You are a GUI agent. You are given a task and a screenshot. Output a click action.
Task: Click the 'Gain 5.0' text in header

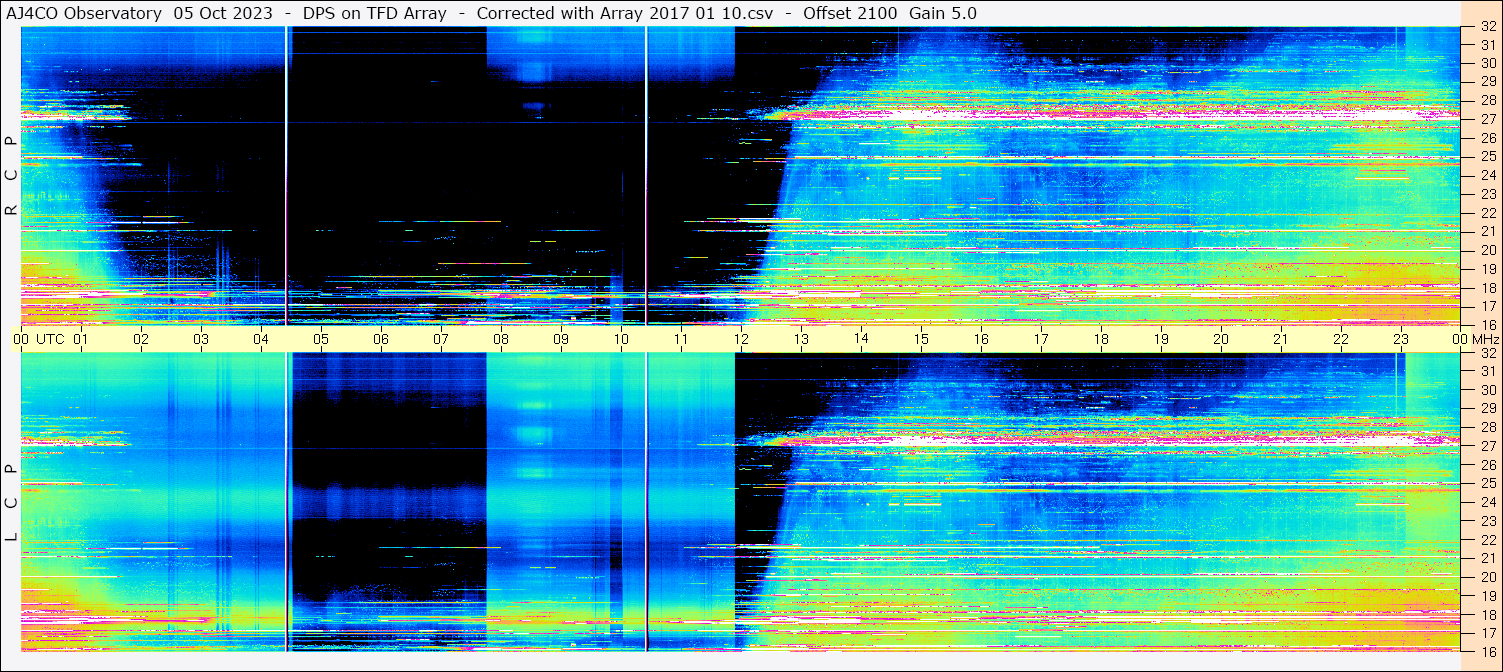(x=942, y=13)
